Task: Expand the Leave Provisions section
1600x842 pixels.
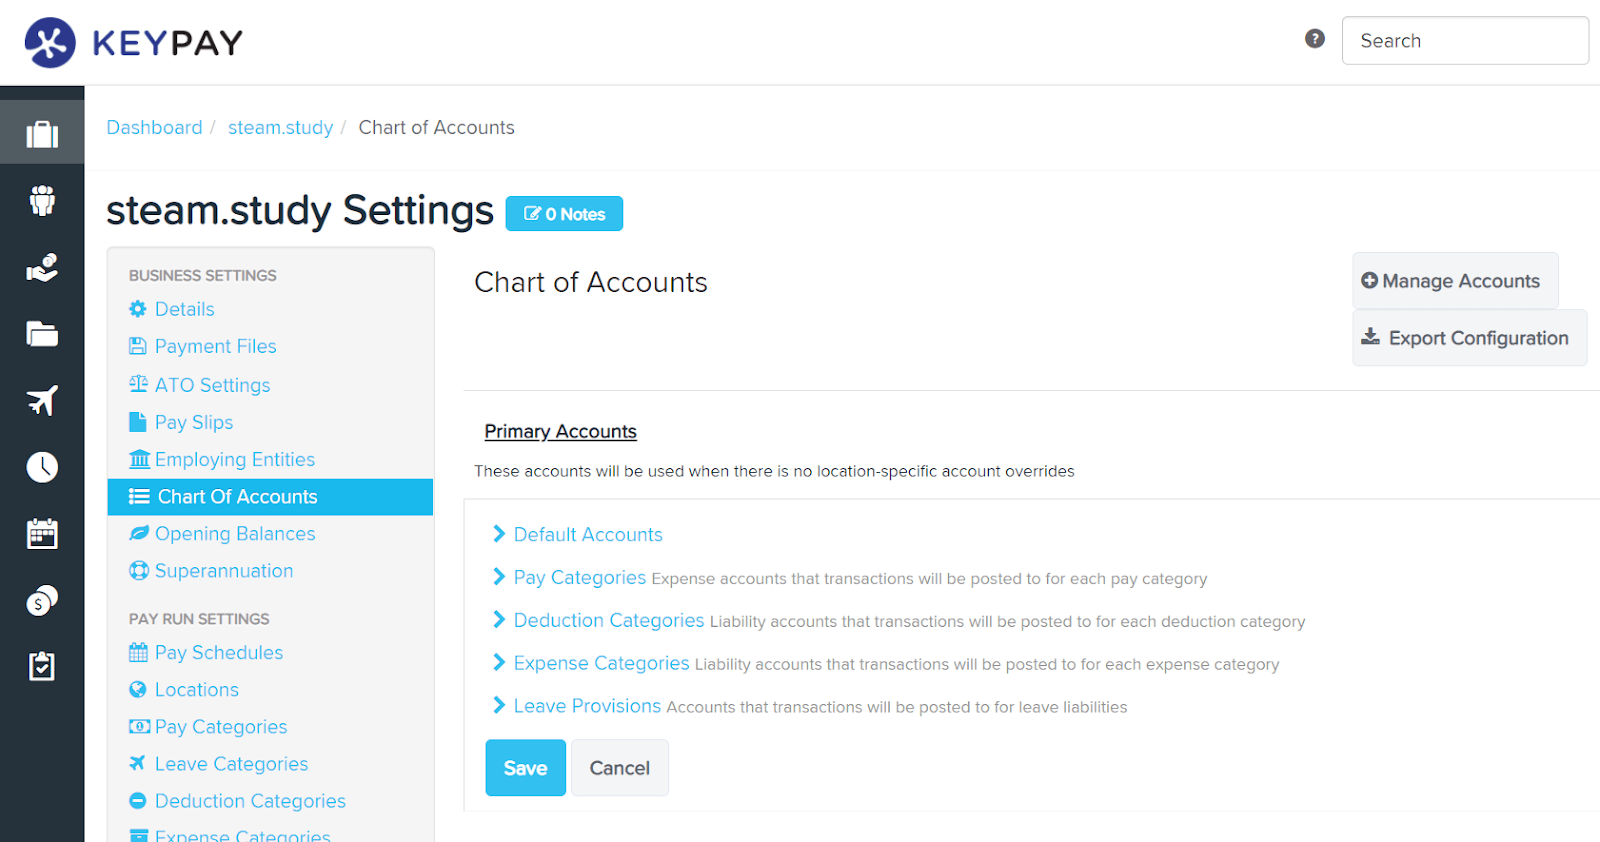Action: tap(577, 706)
